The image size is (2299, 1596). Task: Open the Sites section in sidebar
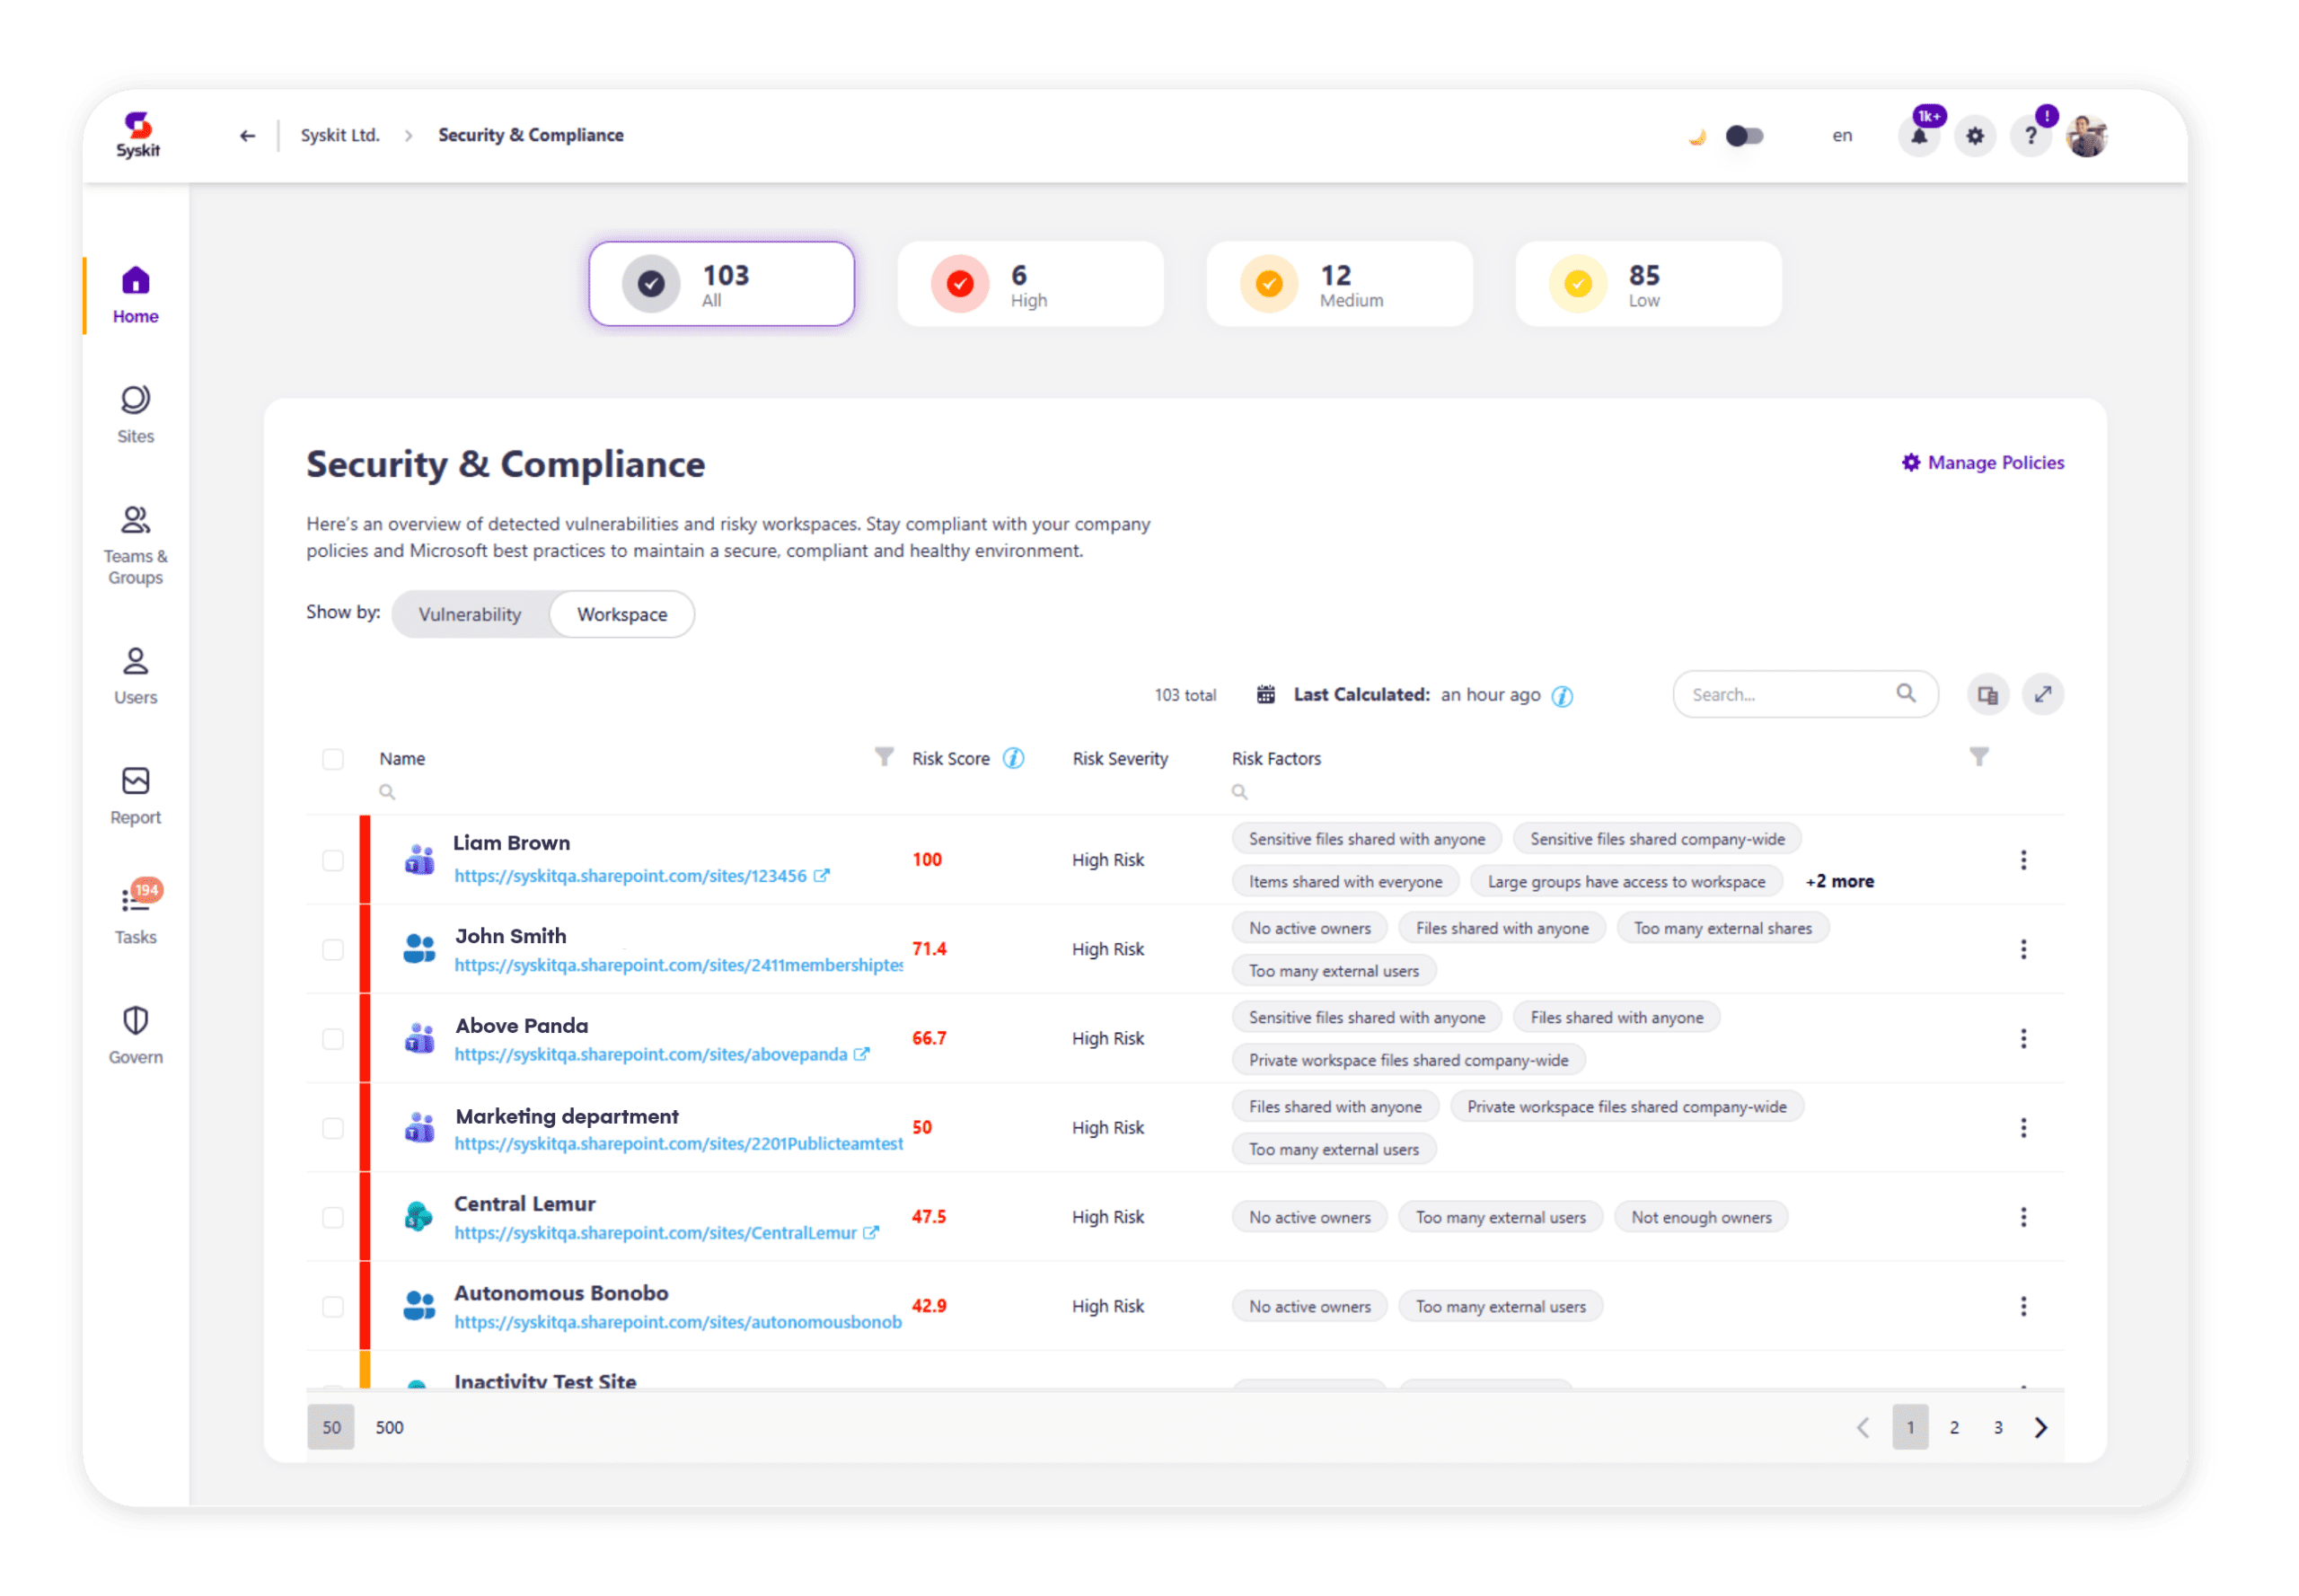tap(135, 414)
